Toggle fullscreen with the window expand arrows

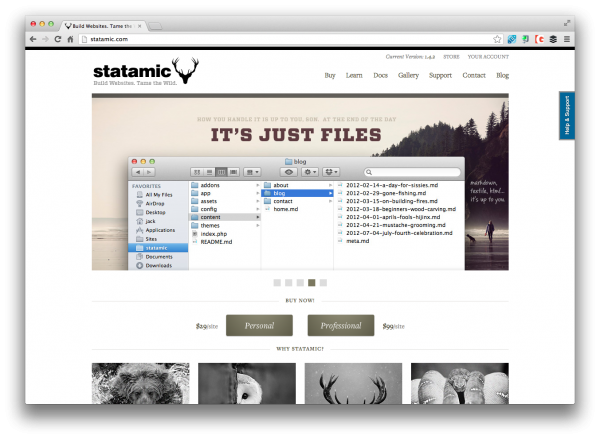coord(567,24)
